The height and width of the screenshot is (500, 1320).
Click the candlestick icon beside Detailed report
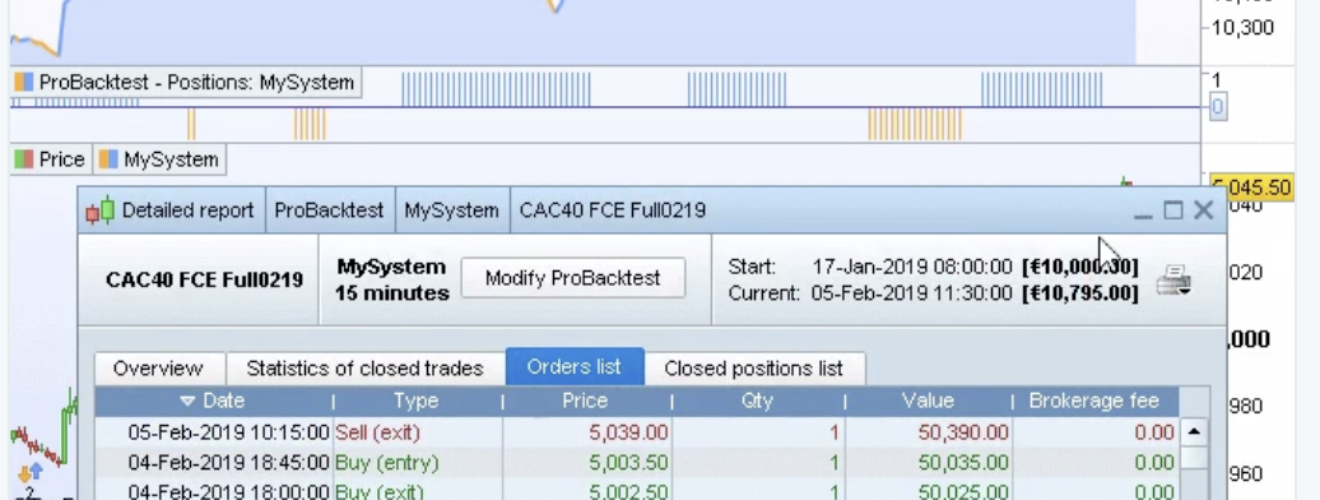click(99, 211)
